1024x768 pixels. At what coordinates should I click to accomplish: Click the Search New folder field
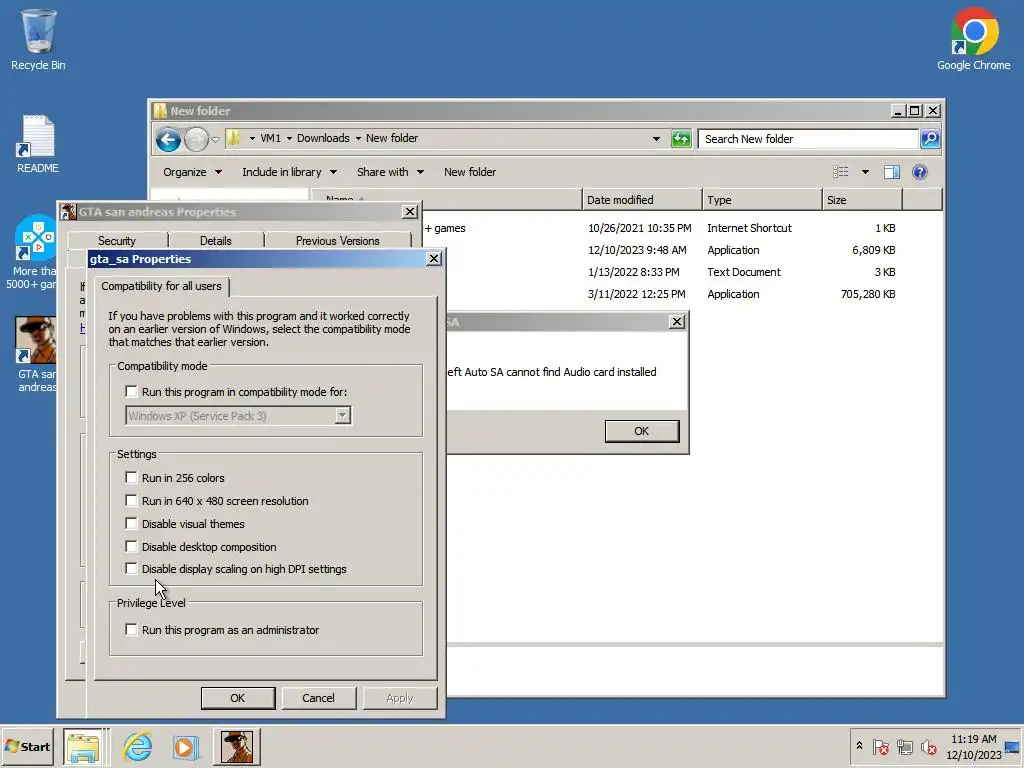coord(808,138)
